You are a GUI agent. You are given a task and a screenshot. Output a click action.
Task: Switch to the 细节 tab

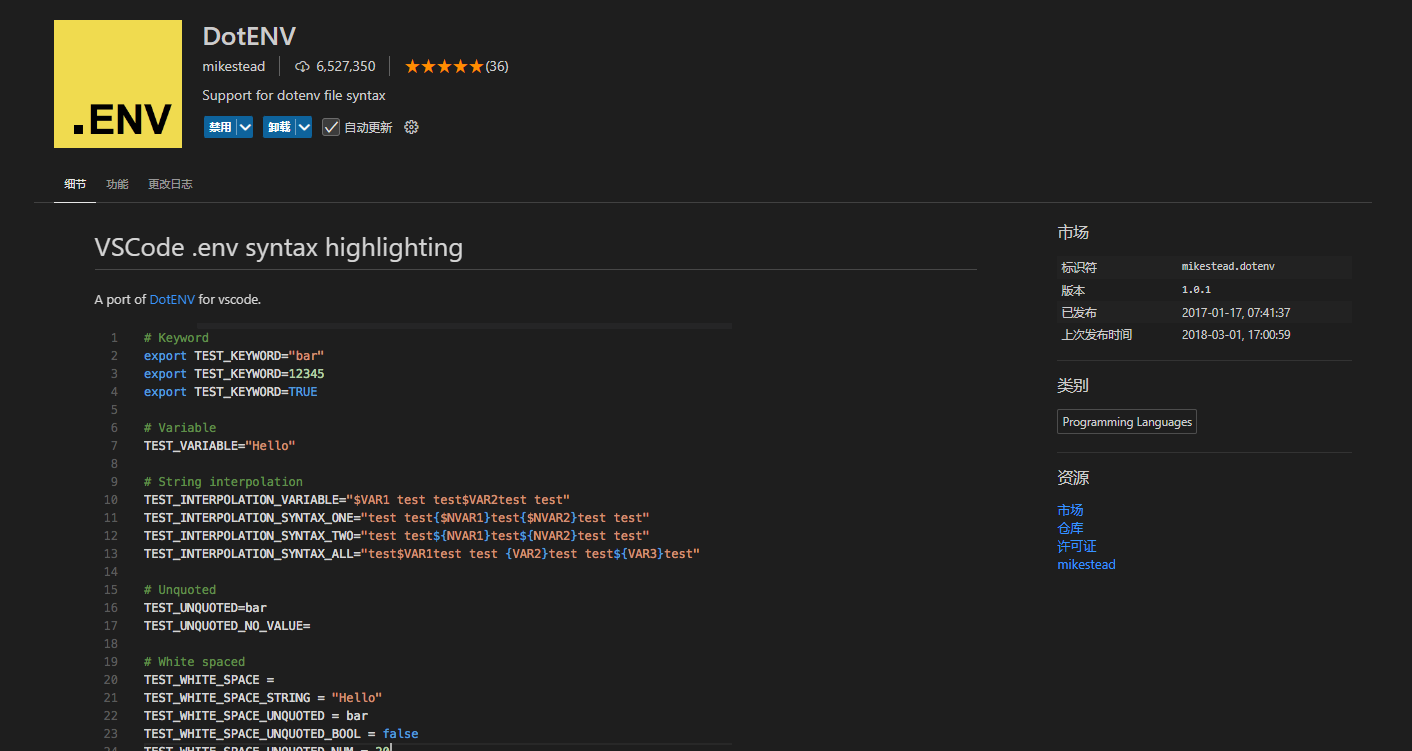(x=75, y=184)
